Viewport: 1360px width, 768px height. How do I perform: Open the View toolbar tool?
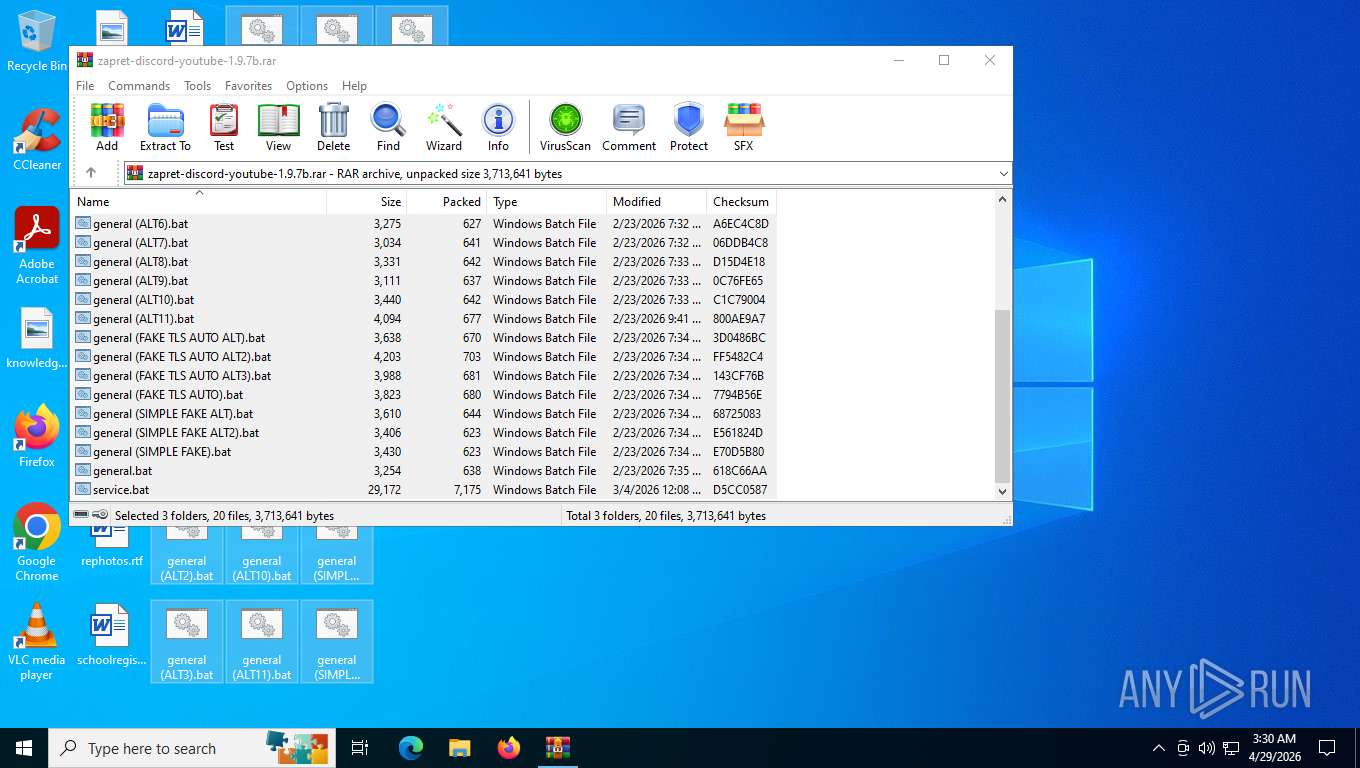coord(279,127)
